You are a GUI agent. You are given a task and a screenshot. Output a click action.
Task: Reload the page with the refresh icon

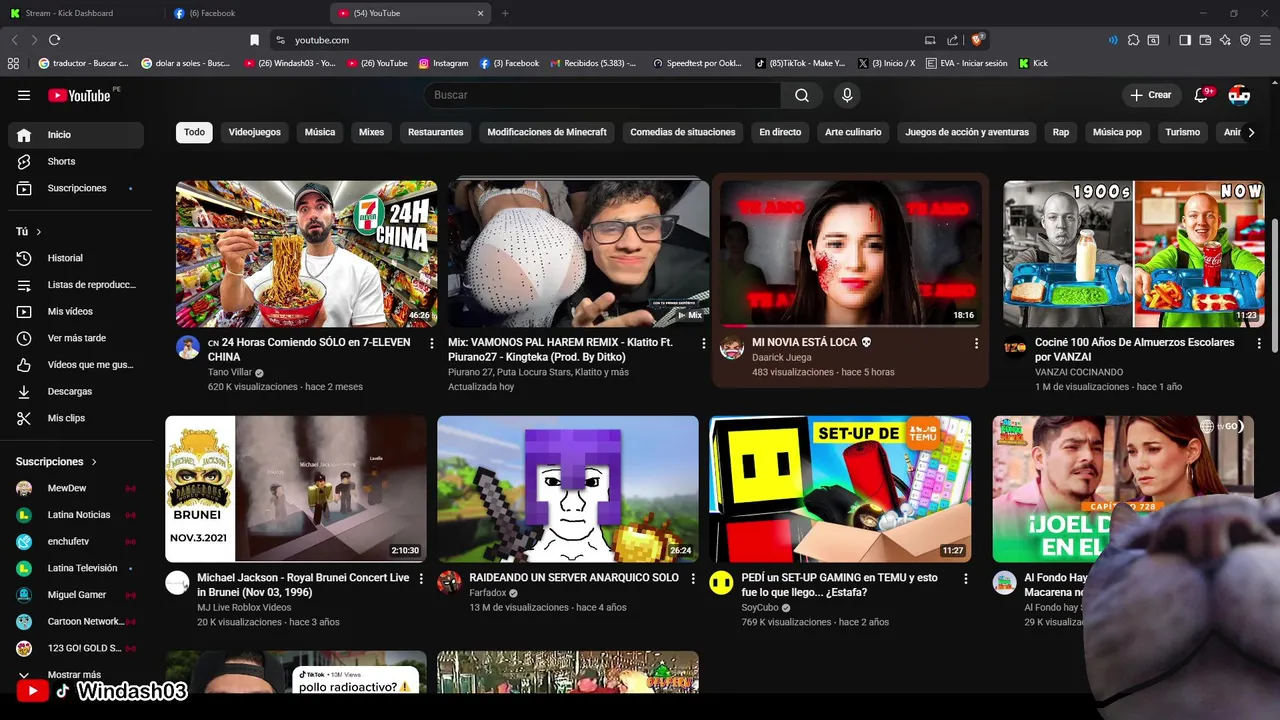[x=54, y=40]
